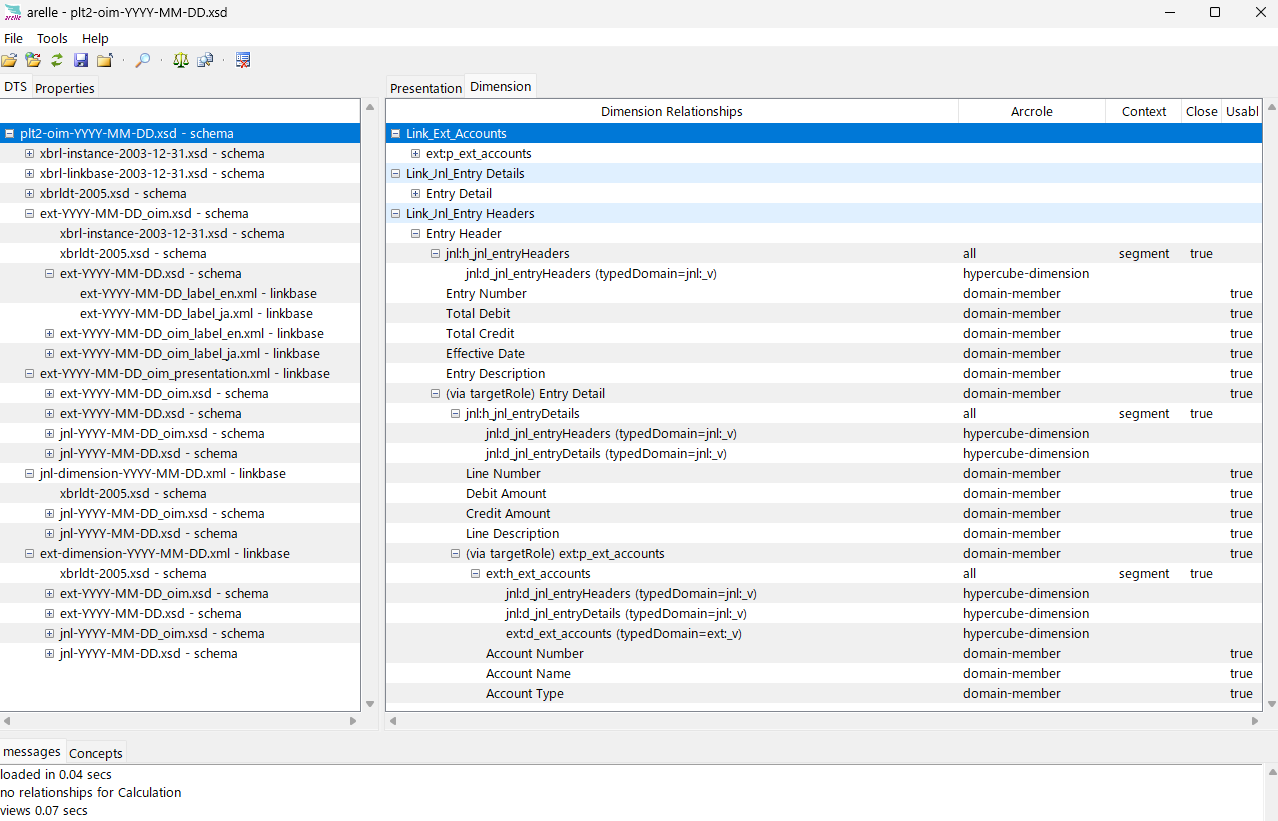Select the Debit Amount row
The image size is (1278, 821).
[x=823, y=493]
